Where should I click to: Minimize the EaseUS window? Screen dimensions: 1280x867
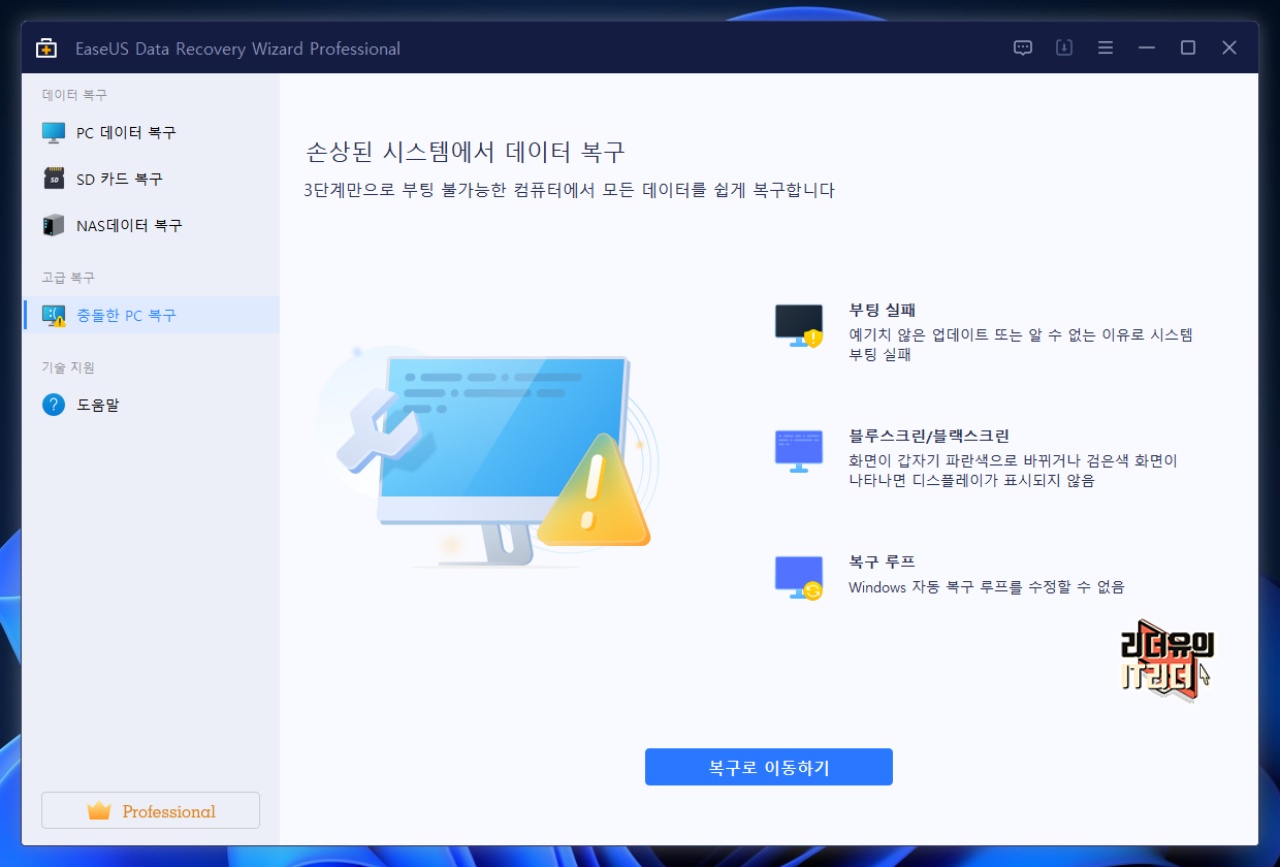pyautogui.click(x=1146, y=48)
